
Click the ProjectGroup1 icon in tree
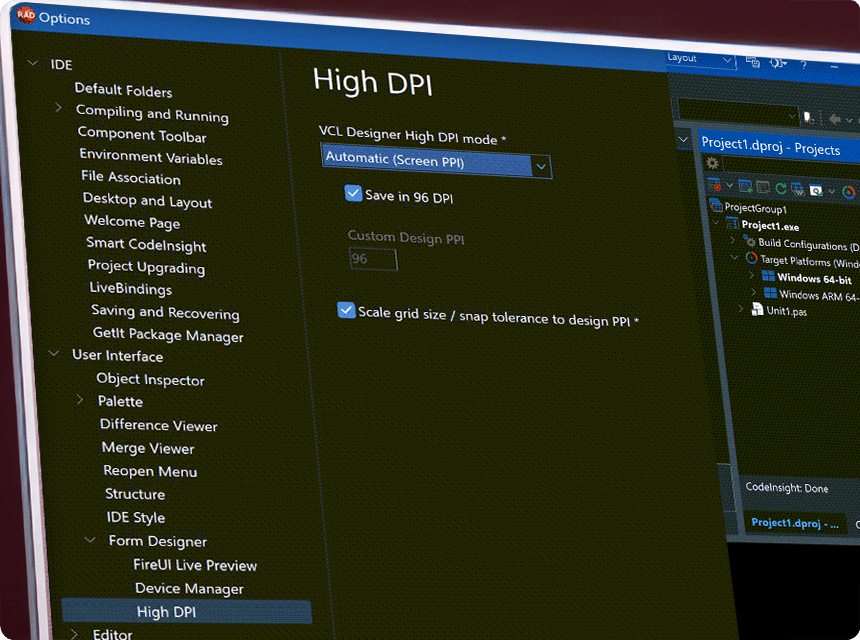(x=715, y=206)
